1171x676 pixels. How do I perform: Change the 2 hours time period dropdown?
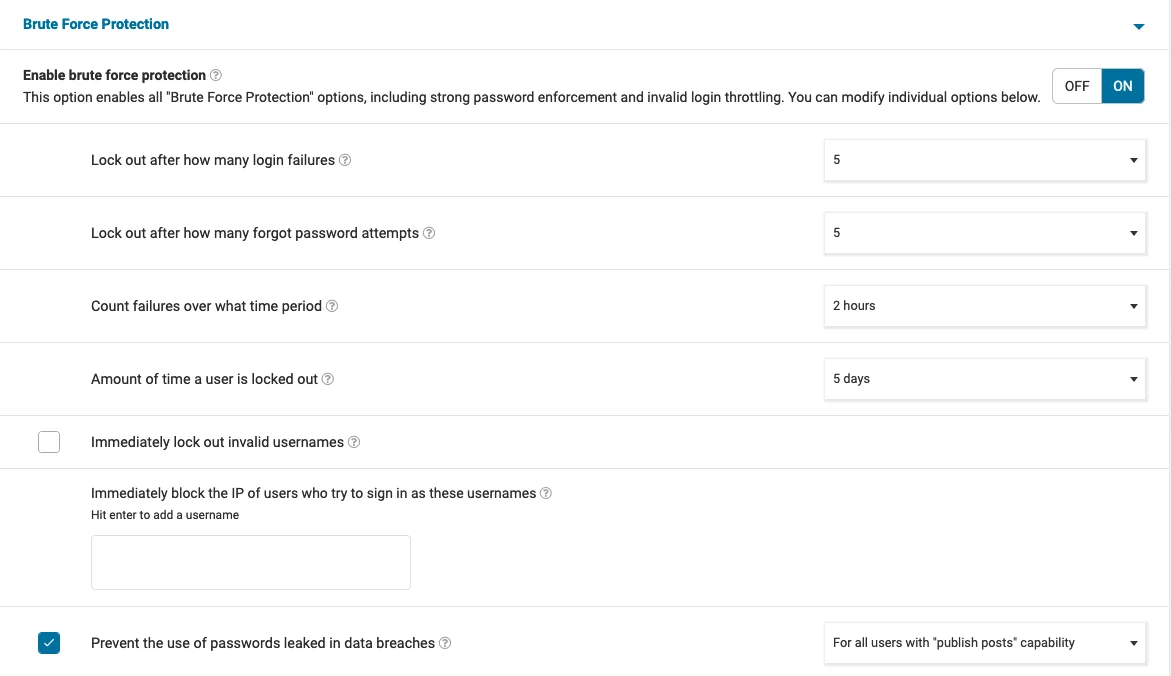[985, 306]
